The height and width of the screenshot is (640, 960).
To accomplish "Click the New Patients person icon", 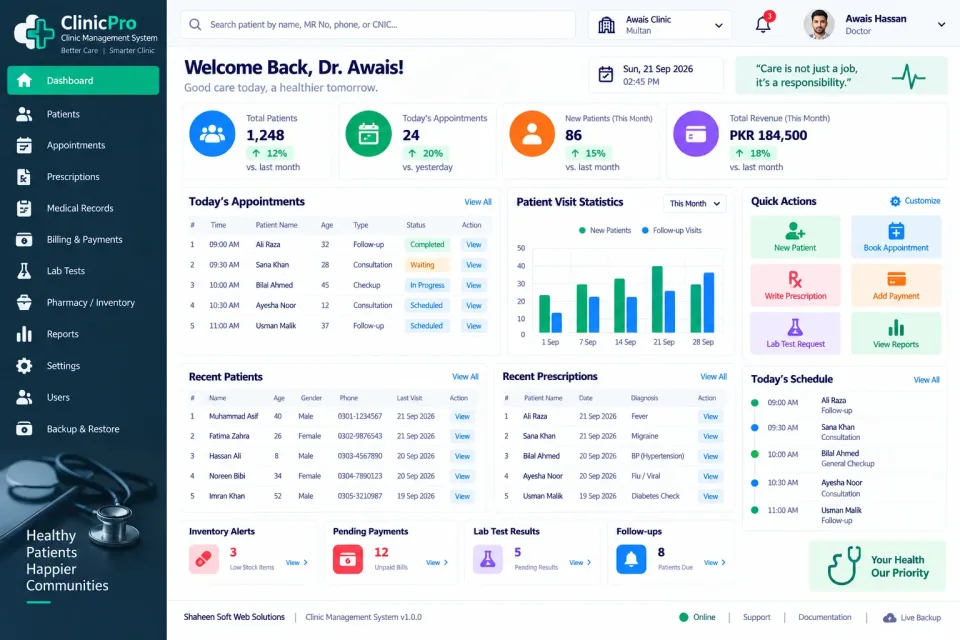I will (532, 134).
